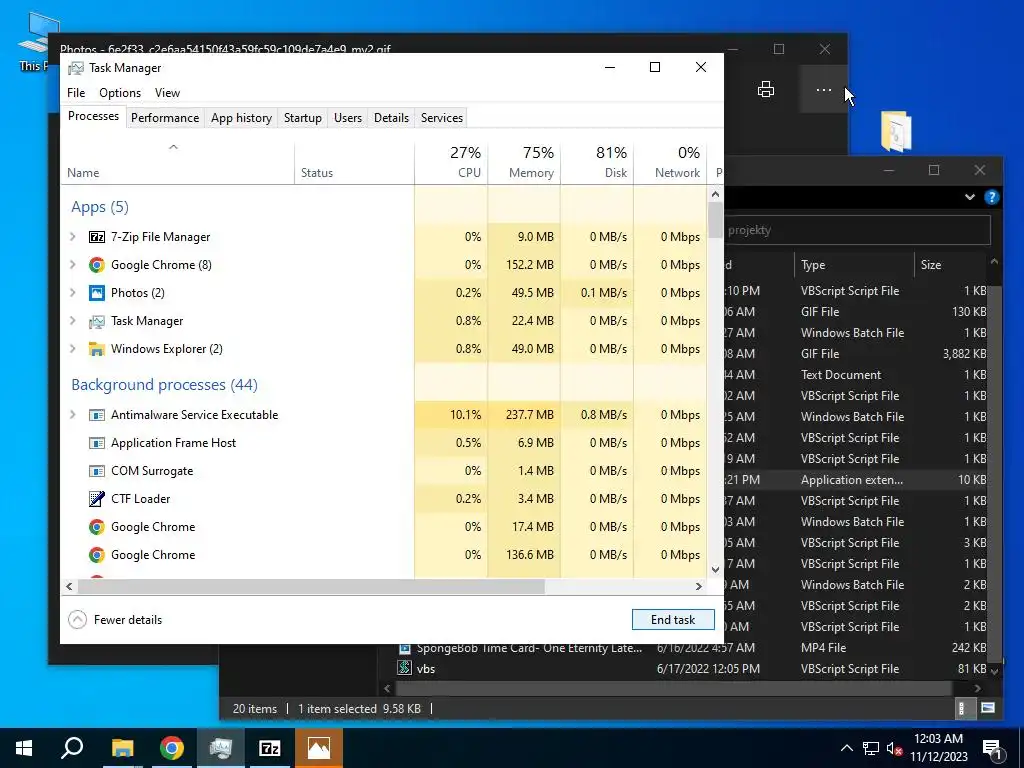Click the vbs script file icon
Viewport: 1024px width, 768px height.
coord(405,668)
